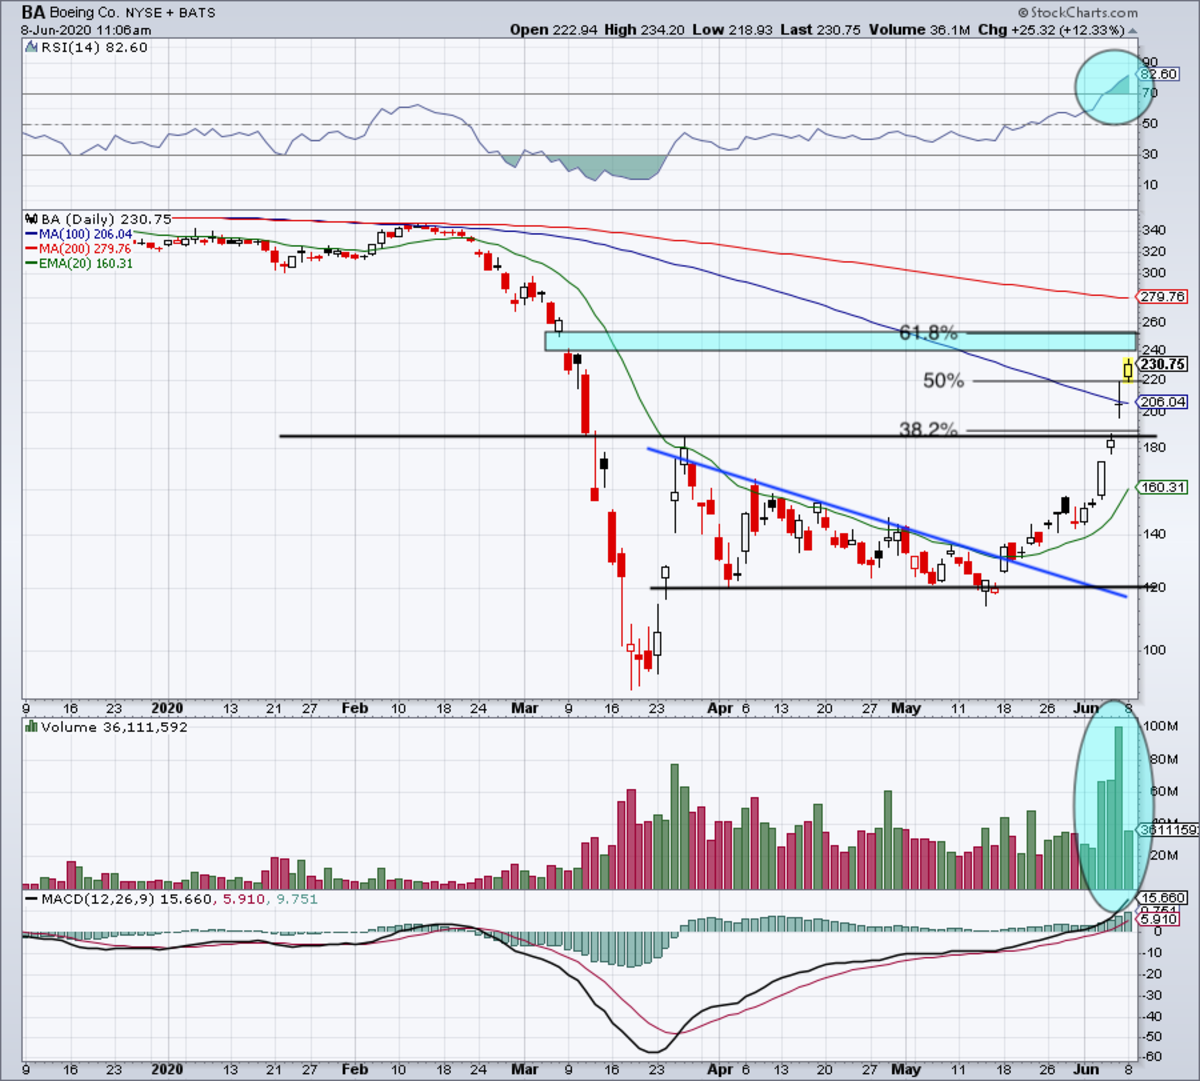
Task: Click the 50% Fibonacci level label
Action: coord(943,381)
